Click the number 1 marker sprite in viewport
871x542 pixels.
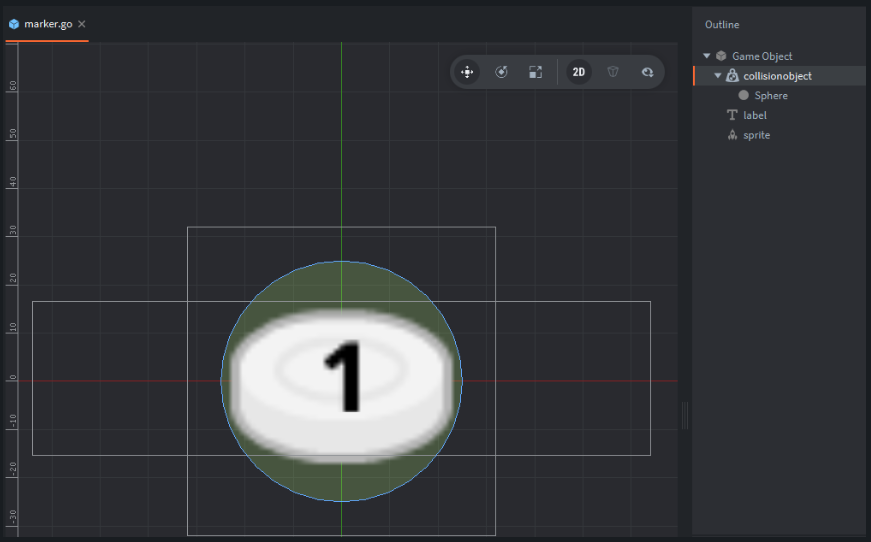(342, 385)
